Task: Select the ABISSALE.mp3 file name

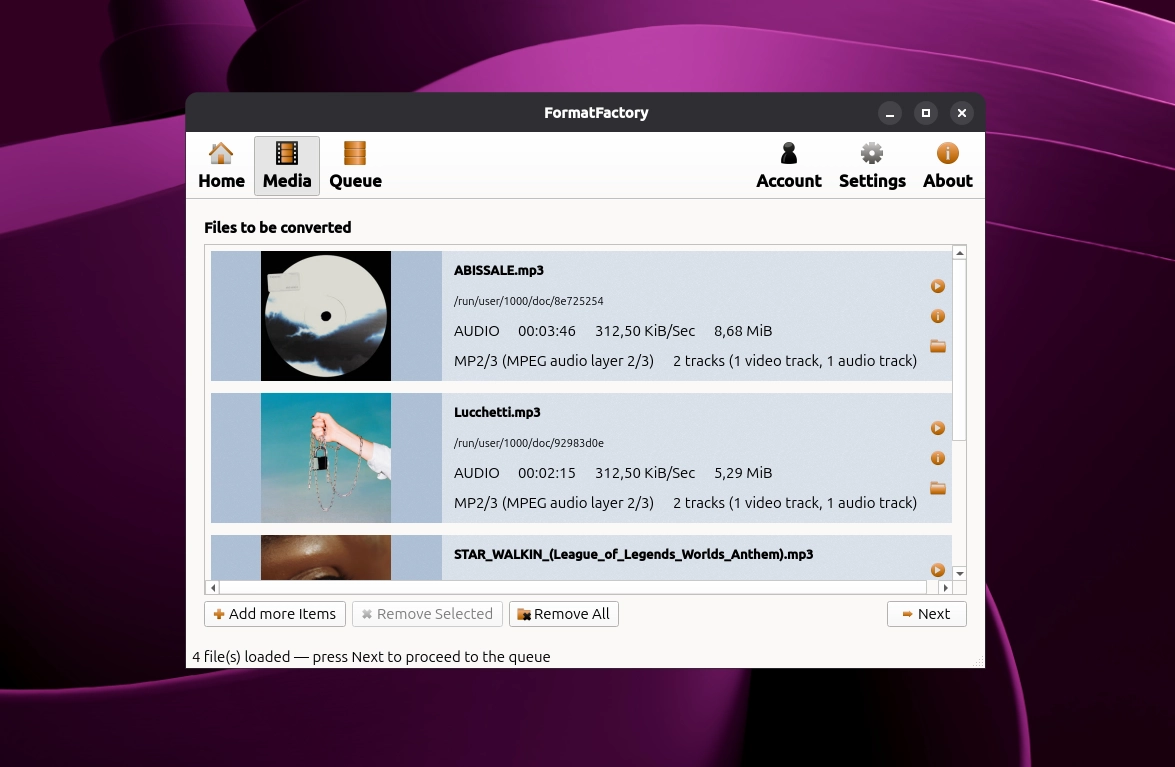Action: pyautogui.click(x=499, y=270)
